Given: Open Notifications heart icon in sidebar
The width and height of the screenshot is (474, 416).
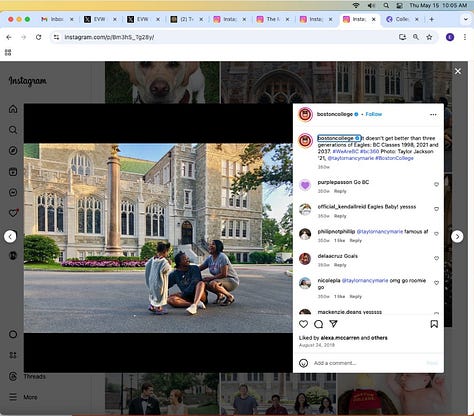Looking at the screenshot, I should [x=13, y=213].
